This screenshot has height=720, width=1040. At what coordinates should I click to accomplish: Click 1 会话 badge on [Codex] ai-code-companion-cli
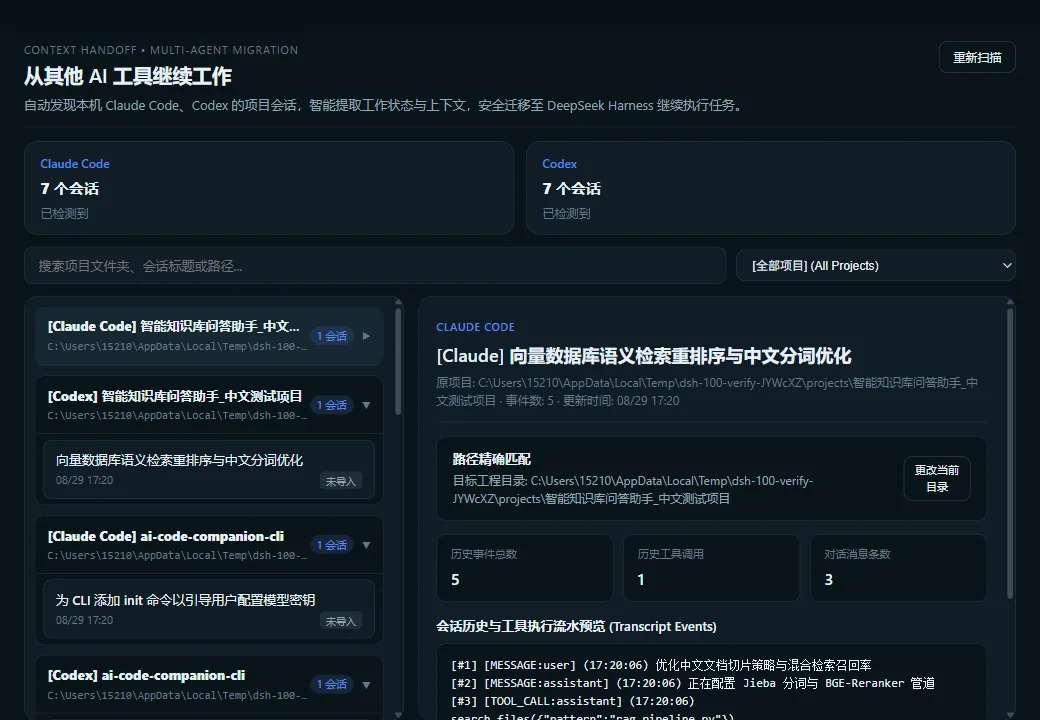point(332,684)
